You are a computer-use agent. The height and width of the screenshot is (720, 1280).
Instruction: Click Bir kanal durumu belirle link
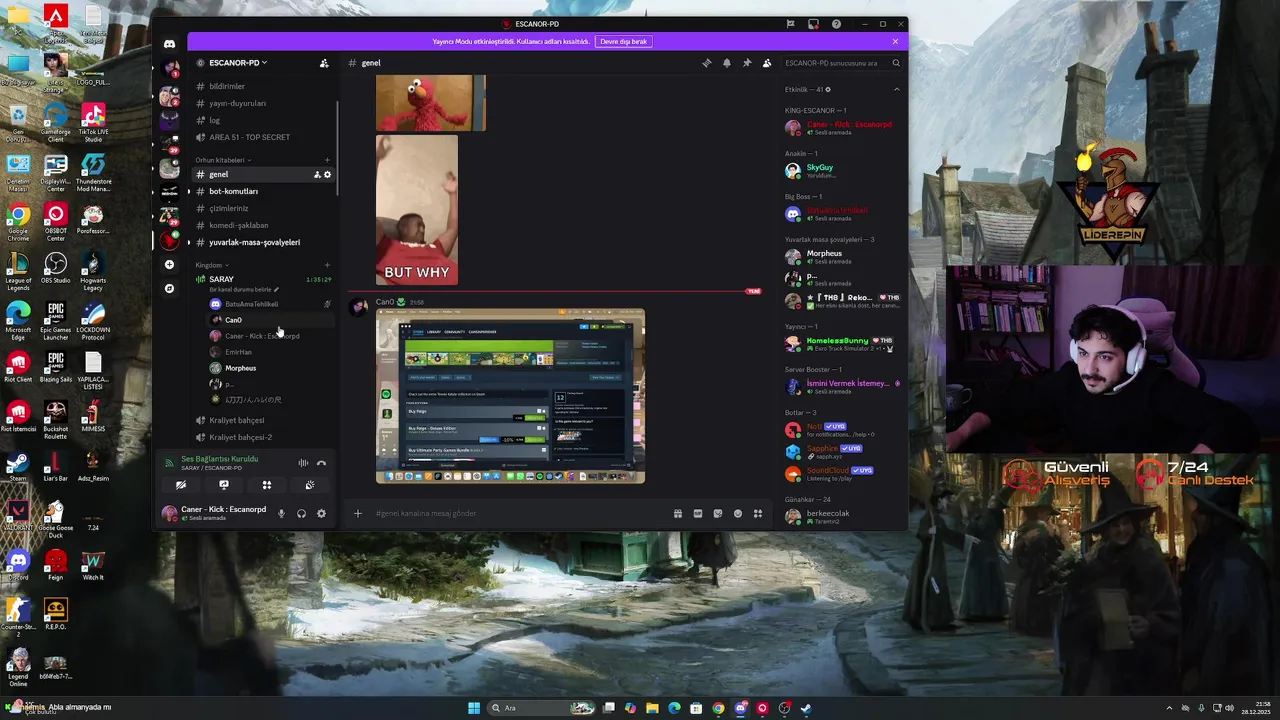click(243, 290)
